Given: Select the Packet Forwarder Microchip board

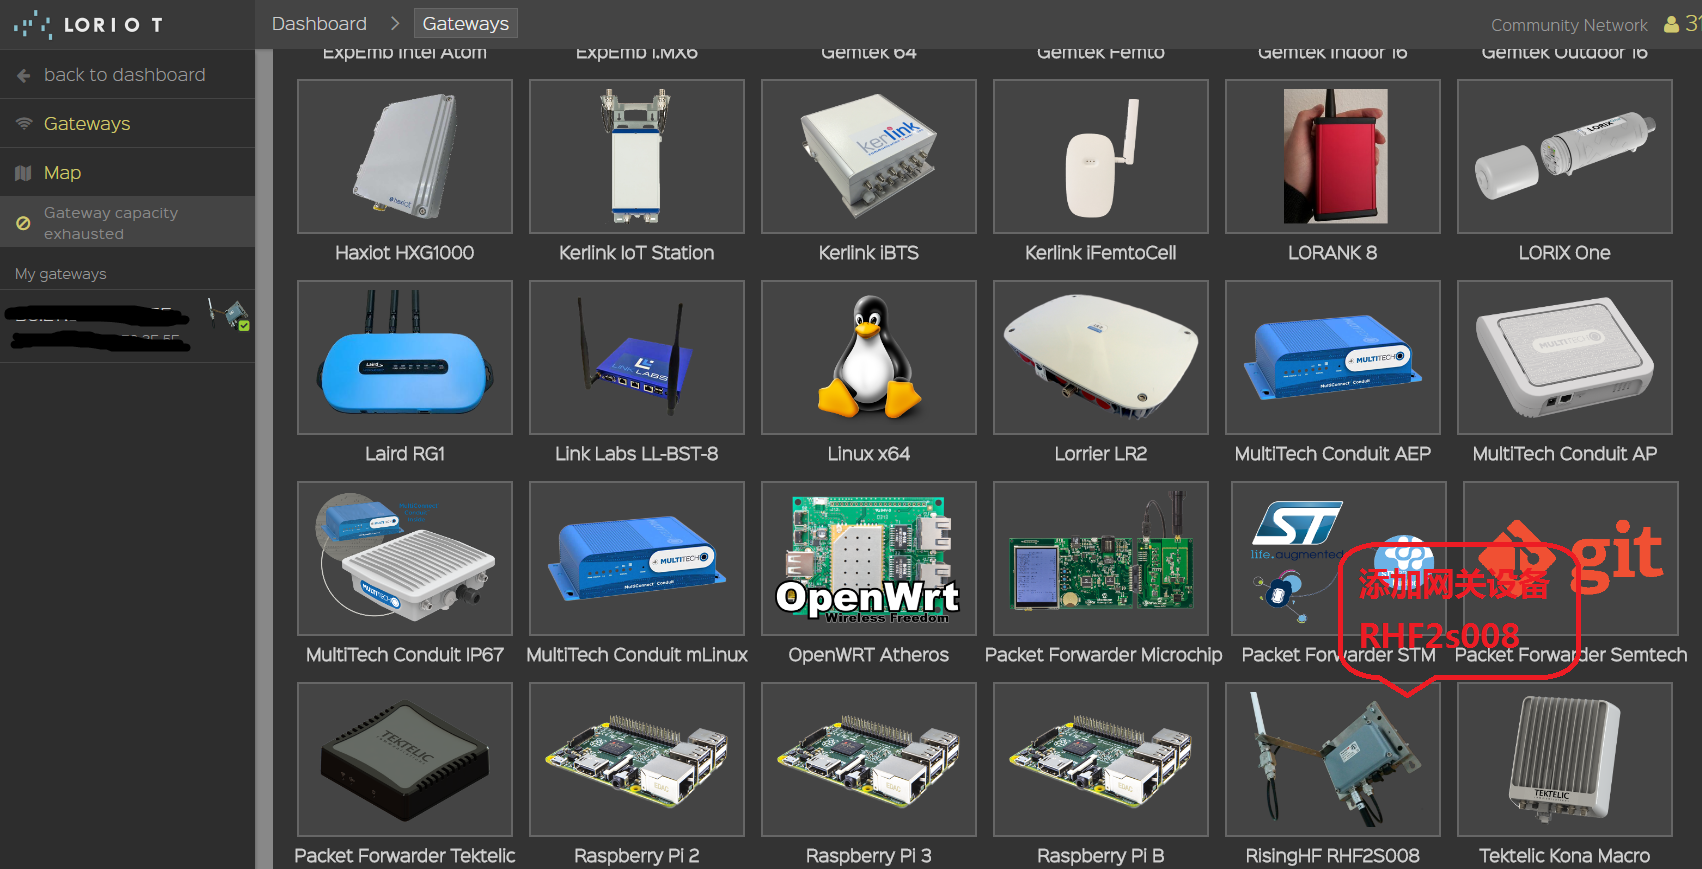Looking at the screenshot, I should (x=1101, y=559).
